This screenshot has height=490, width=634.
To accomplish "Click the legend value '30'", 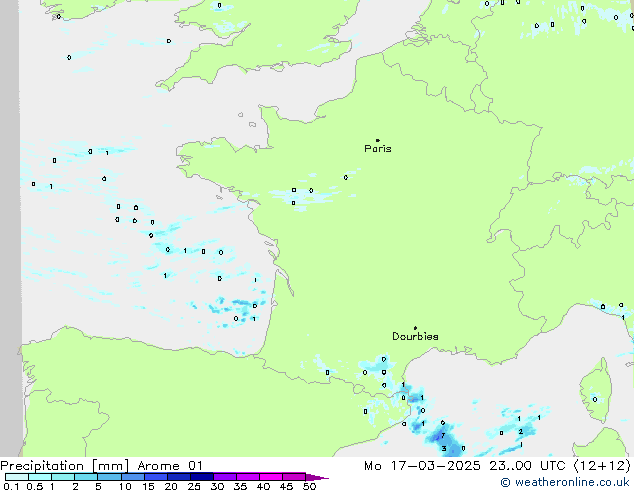I will 217,486.
